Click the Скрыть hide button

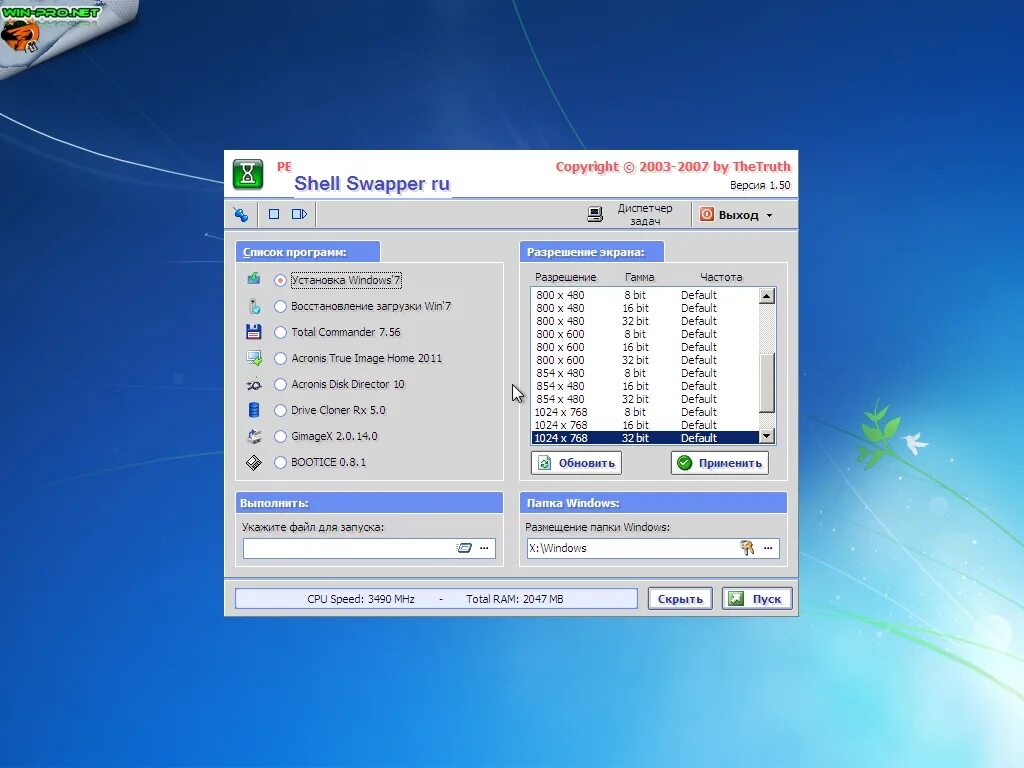[x=680, y=599]
